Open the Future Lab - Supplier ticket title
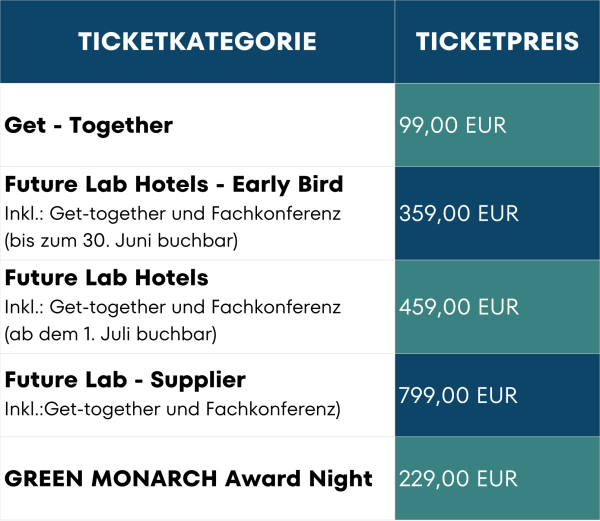The height and width of the screenshot is (521, 600). (125, 381)
